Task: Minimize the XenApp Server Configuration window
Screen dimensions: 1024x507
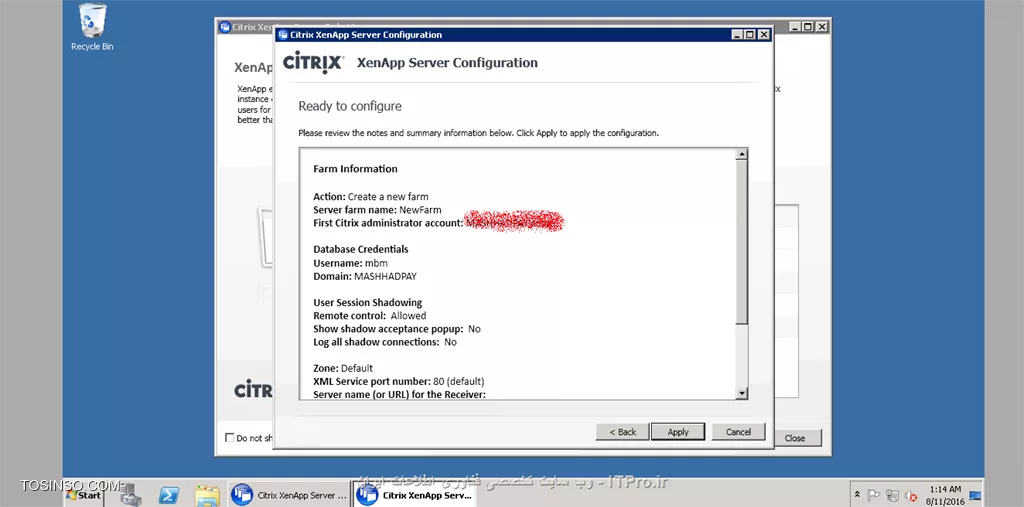Action: tap(737, 35)
